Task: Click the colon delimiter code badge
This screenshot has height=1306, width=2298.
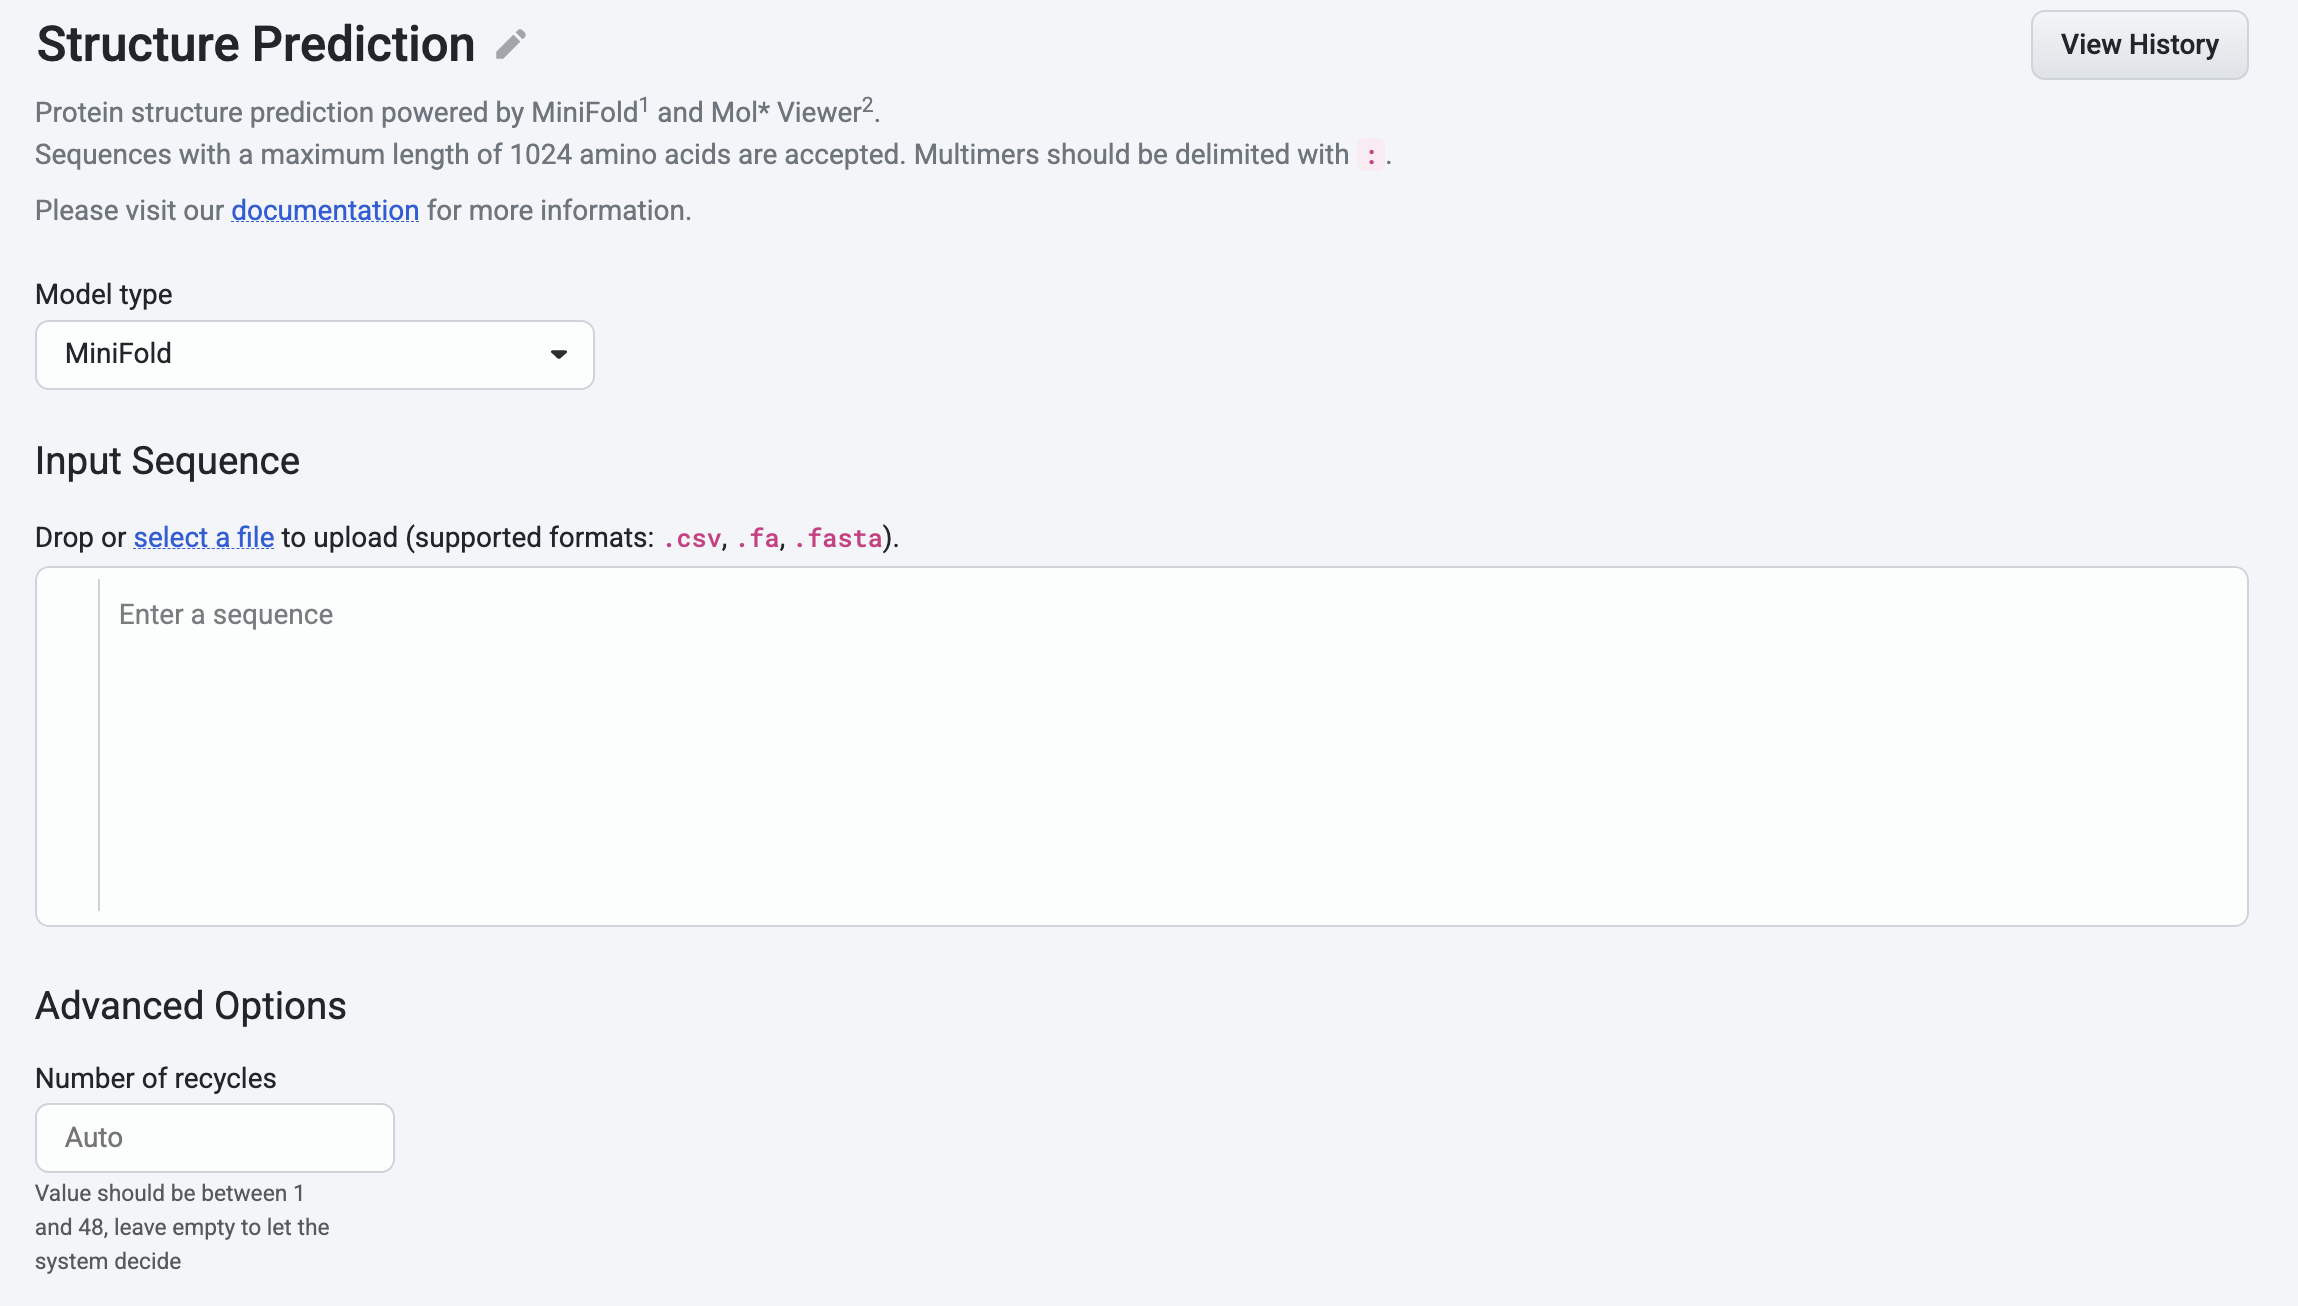Action: [x=1371, y=155]
